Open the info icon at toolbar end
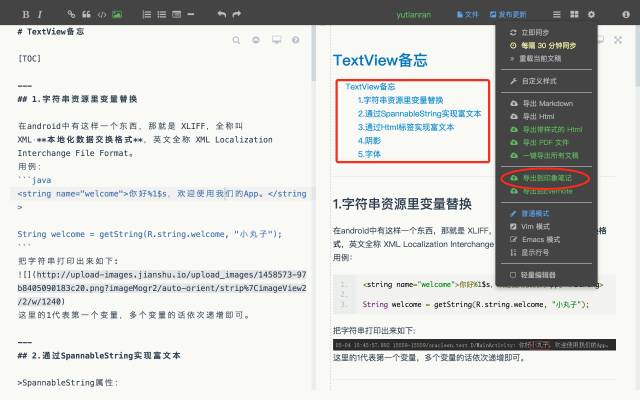The width and height of the screenshot is (640, 400). click(626, 15)
